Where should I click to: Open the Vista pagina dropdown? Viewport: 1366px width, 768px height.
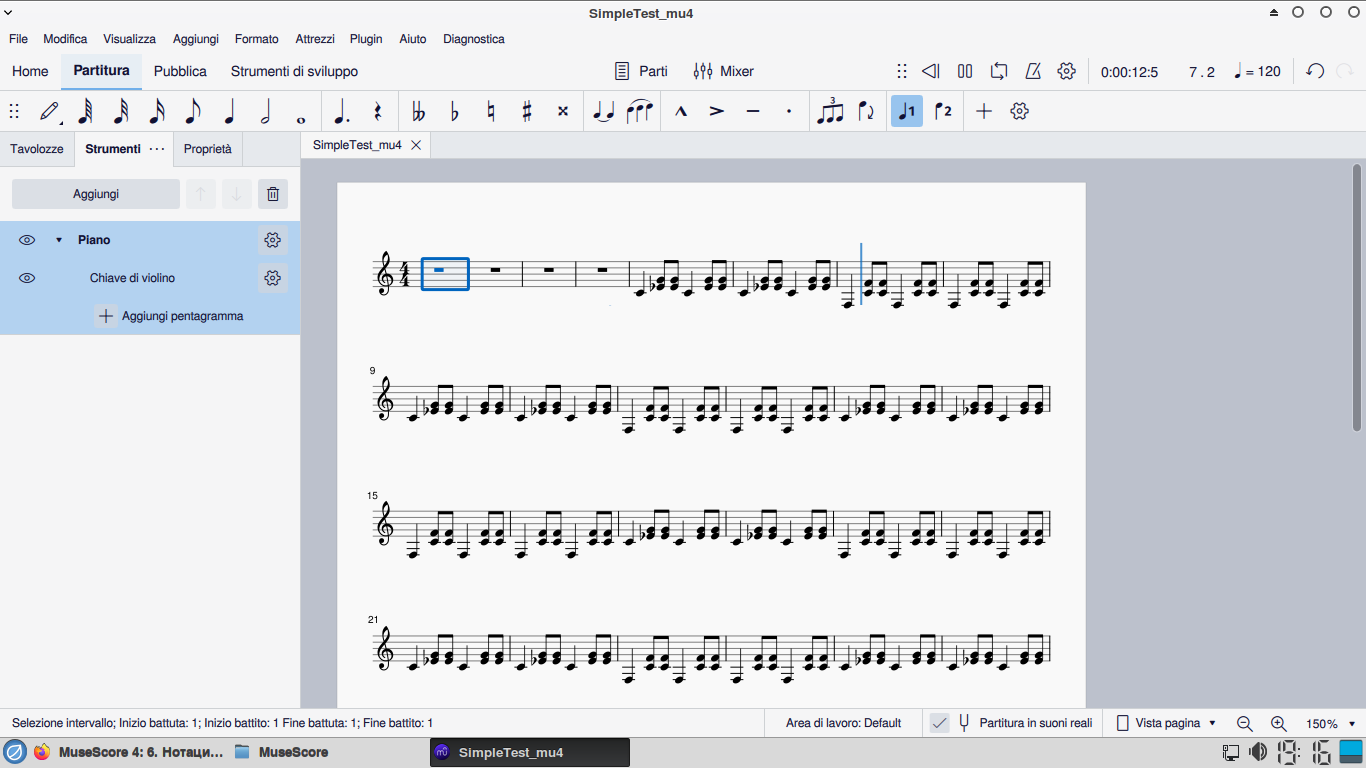click(x=1166, y=723)
